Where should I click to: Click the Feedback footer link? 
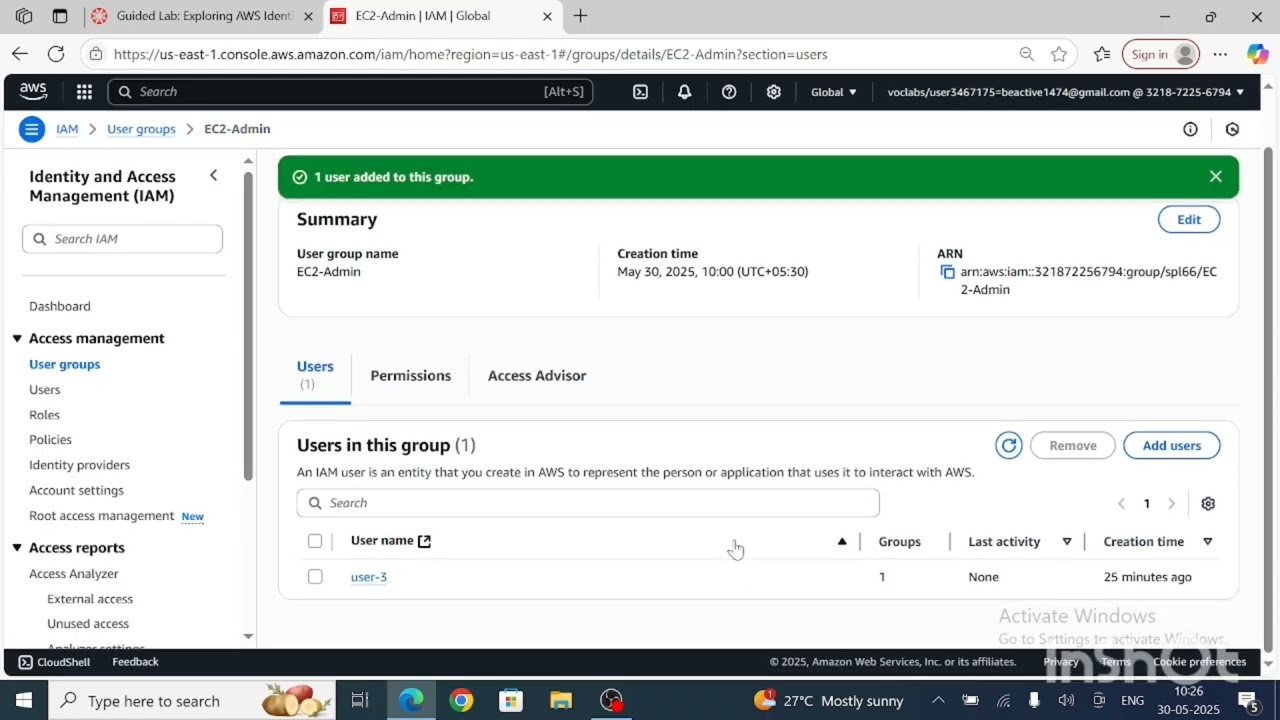pyautogui.click(x=135, y=662)
